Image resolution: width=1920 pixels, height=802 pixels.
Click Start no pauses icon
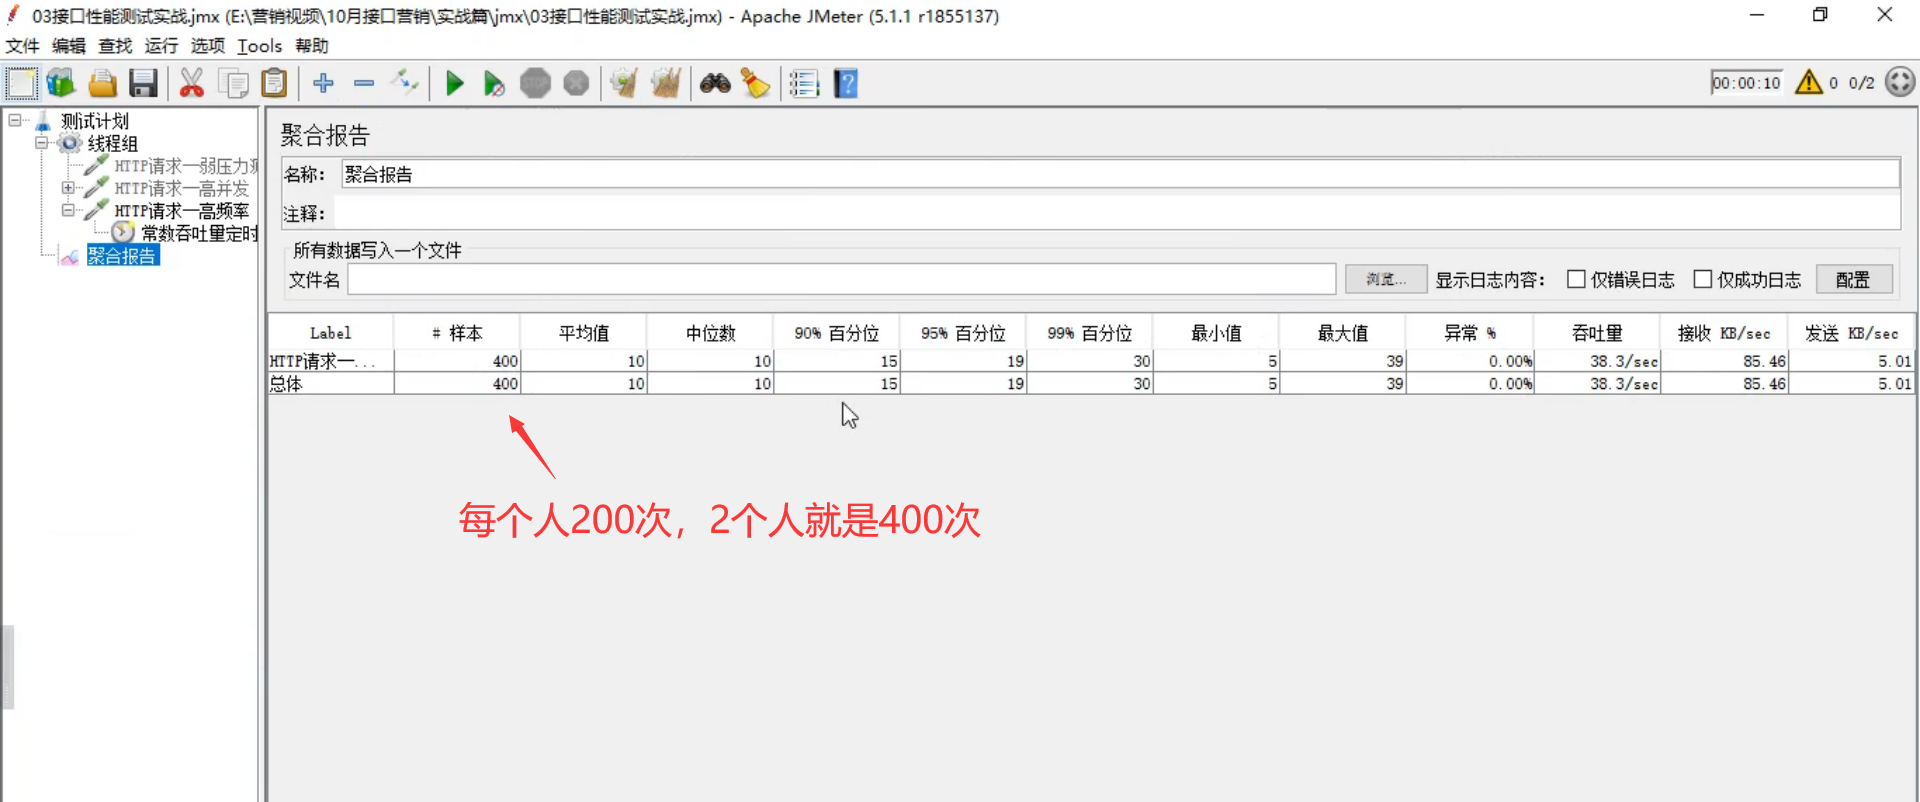494,83
